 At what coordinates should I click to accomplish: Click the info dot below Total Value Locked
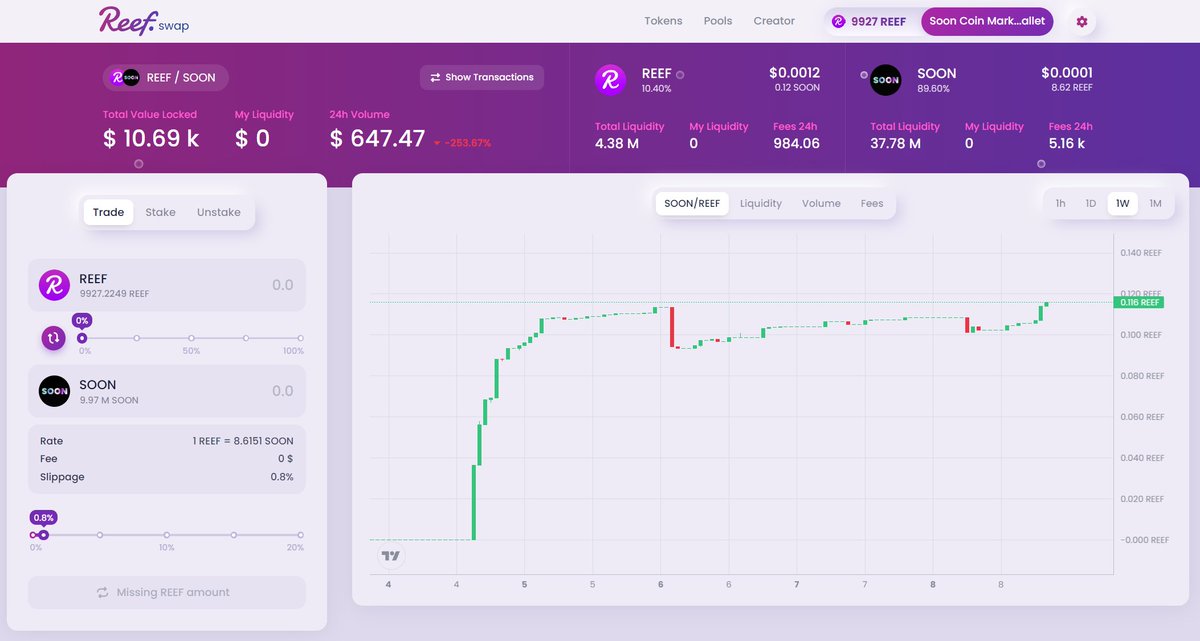click(139, 163)
